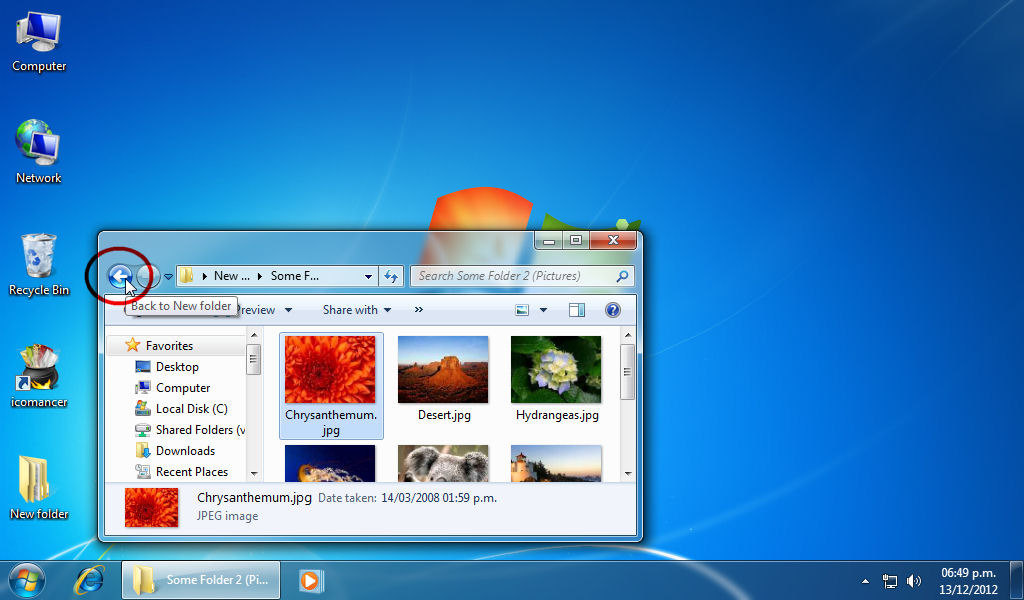Select the icomancer desktop shortcut
Image resolution: width=1024 pixels, height=600 pixels.
[39, 377]
